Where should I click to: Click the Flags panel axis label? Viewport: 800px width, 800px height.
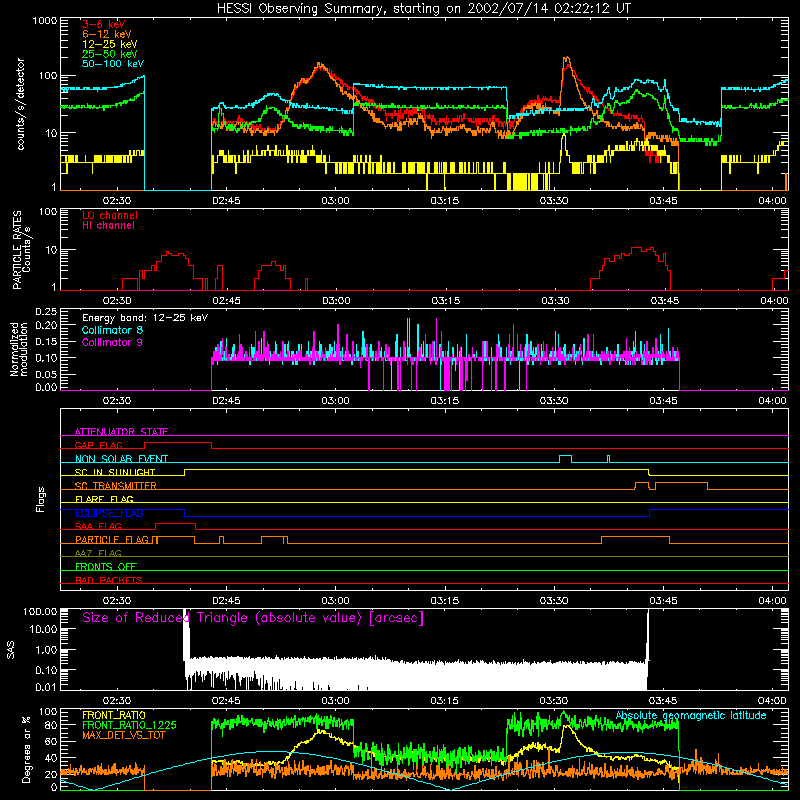[x=41, y=499]
